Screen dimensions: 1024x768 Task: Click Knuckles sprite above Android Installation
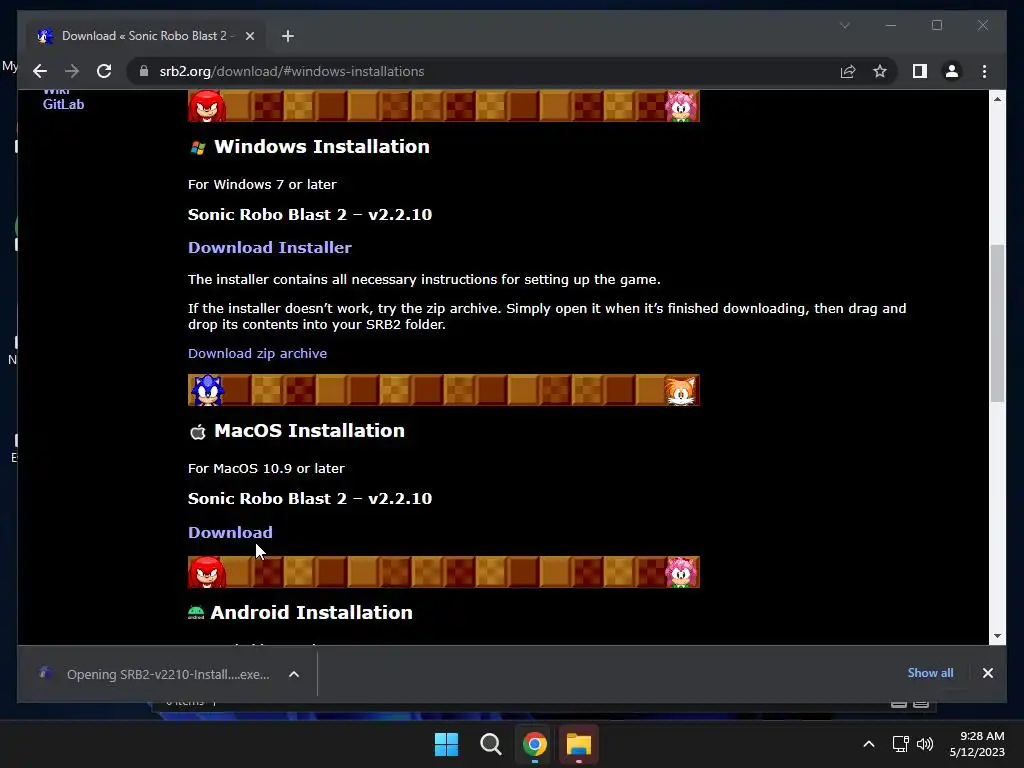click(x=207, y=572)
